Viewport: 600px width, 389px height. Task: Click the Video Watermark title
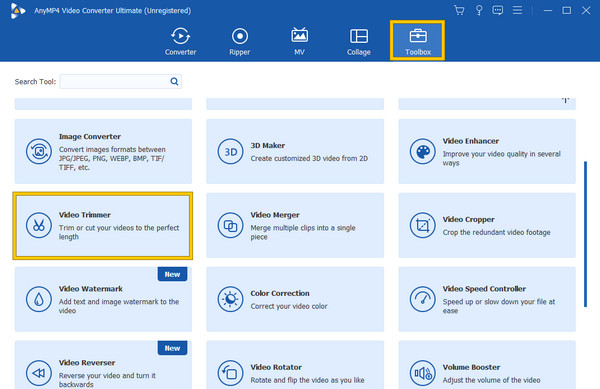click(91, 289)
